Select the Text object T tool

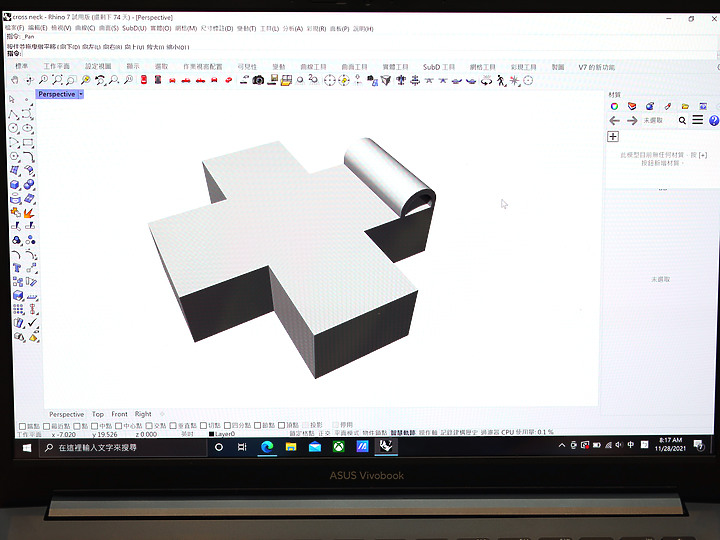click(x=17, y=268)
